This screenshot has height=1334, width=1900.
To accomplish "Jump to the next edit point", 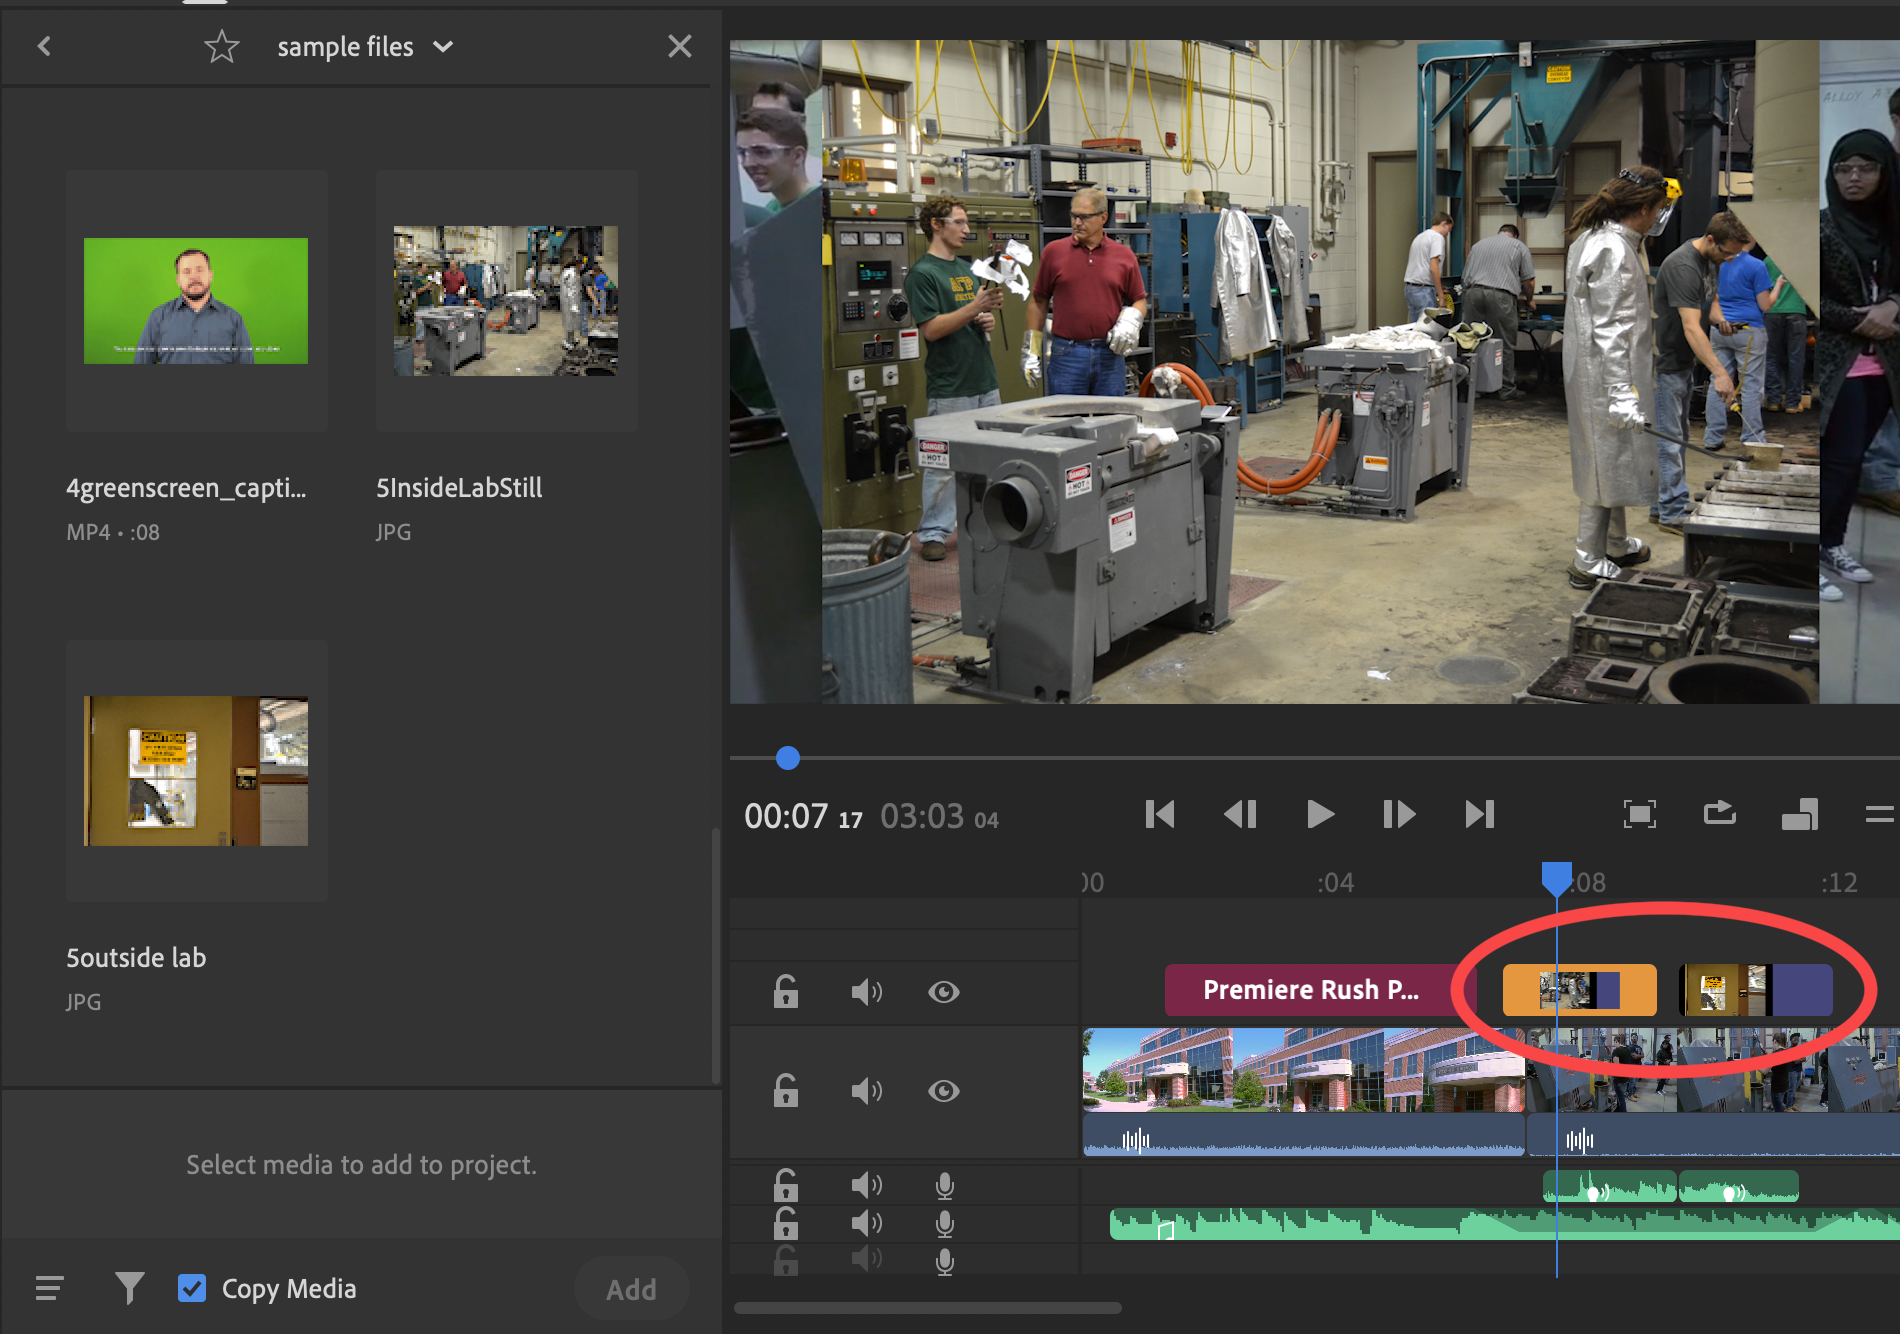I will pyautogui.click(x=1480, y=814).
